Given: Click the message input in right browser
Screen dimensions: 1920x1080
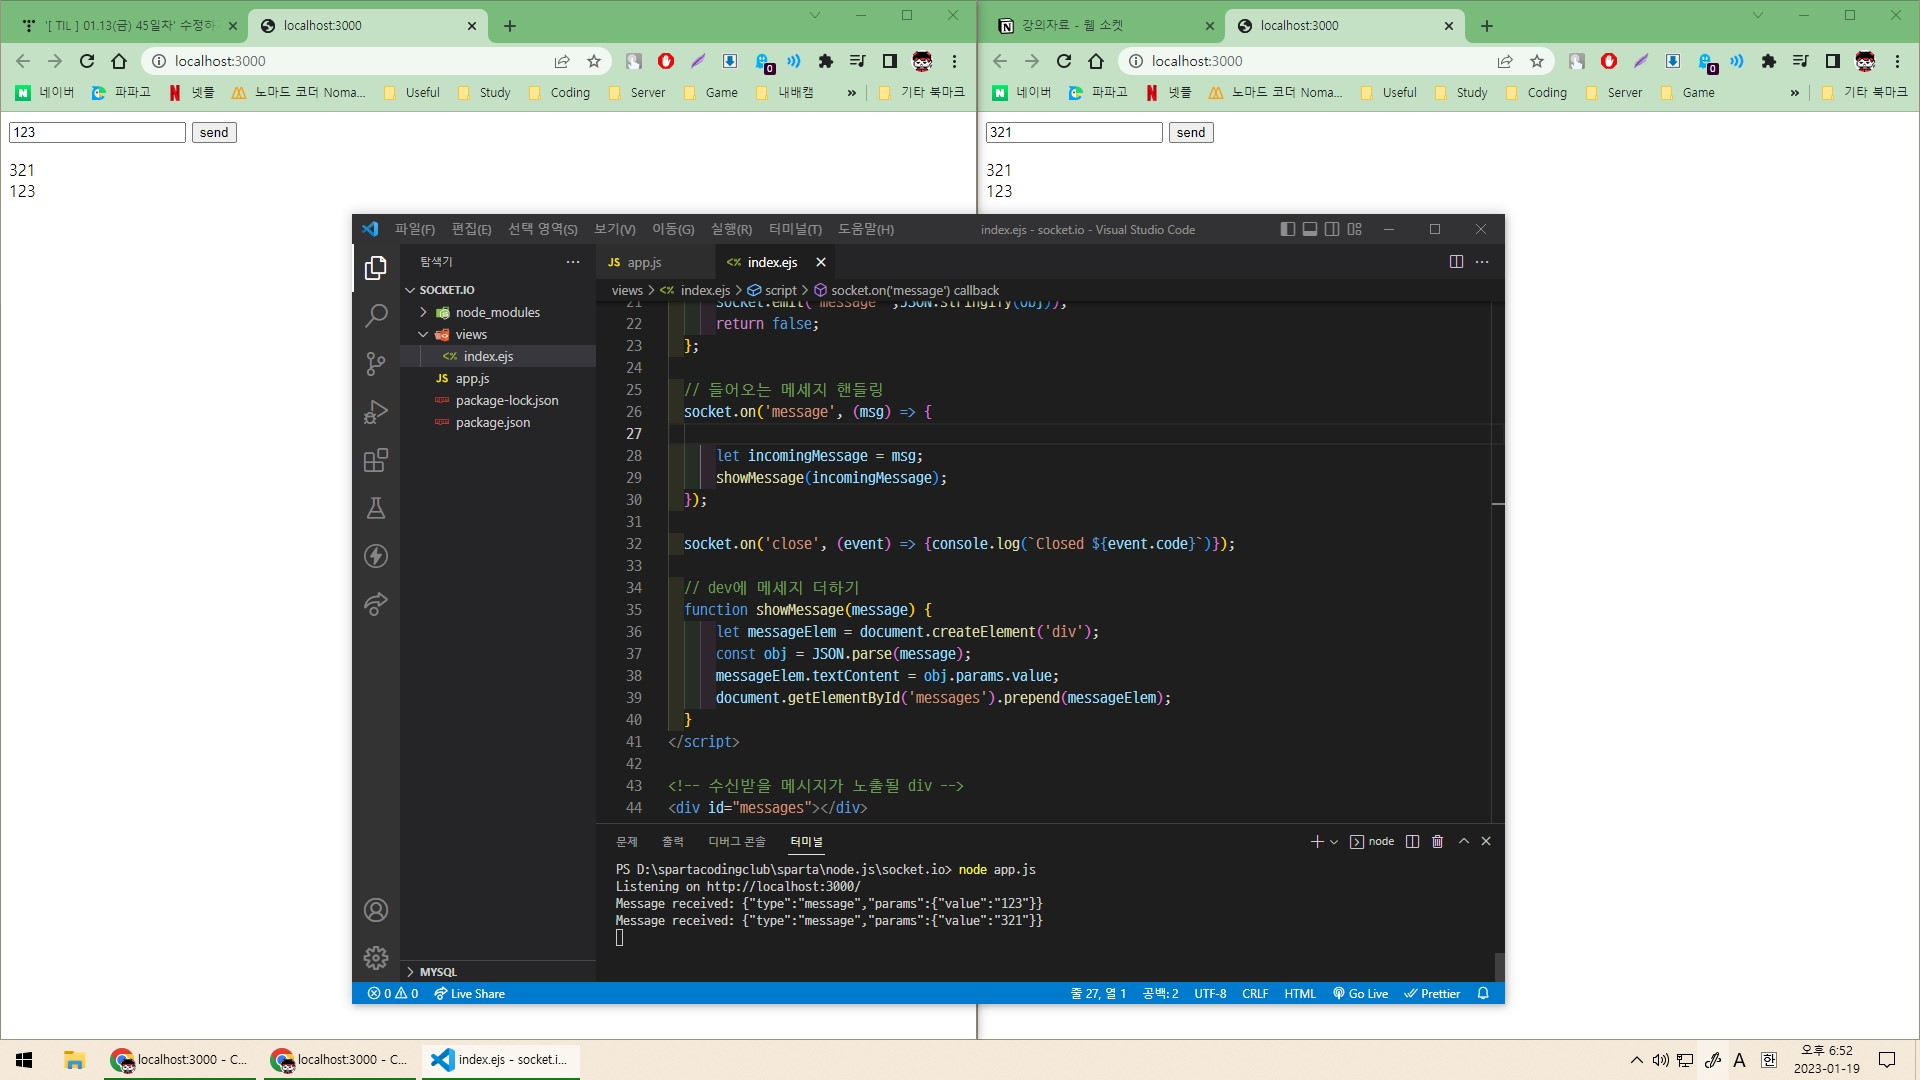Looking at the screenshot, I should [1073, 133].
